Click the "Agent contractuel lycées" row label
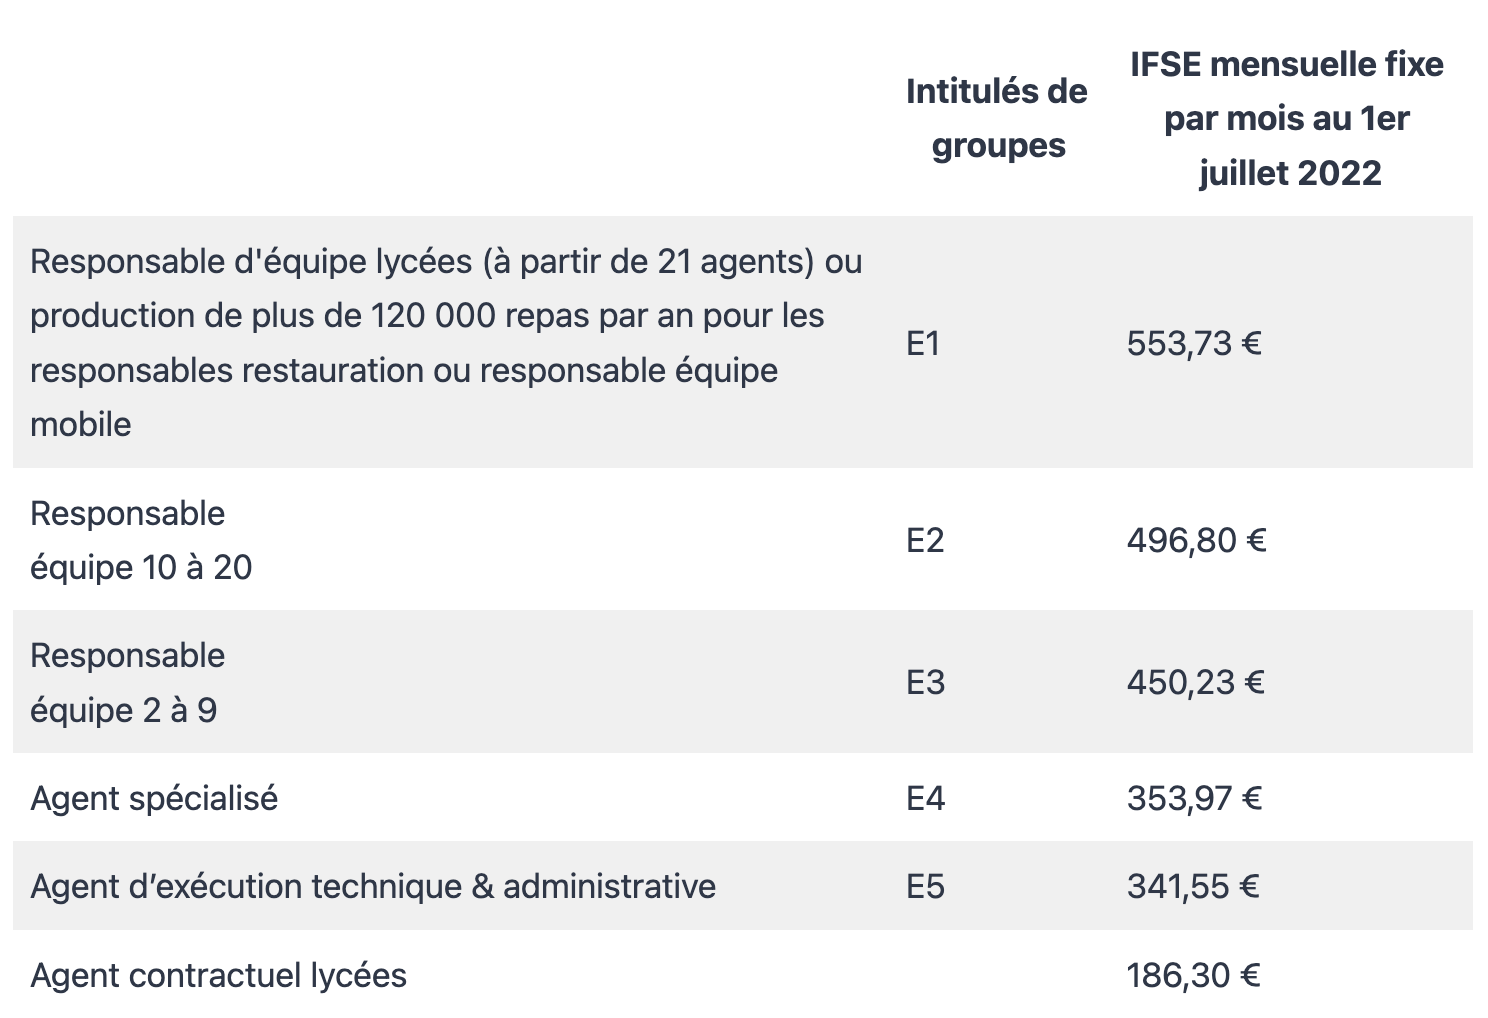The height and width of the screenshot is (1018, 1488). click(218, 976)
